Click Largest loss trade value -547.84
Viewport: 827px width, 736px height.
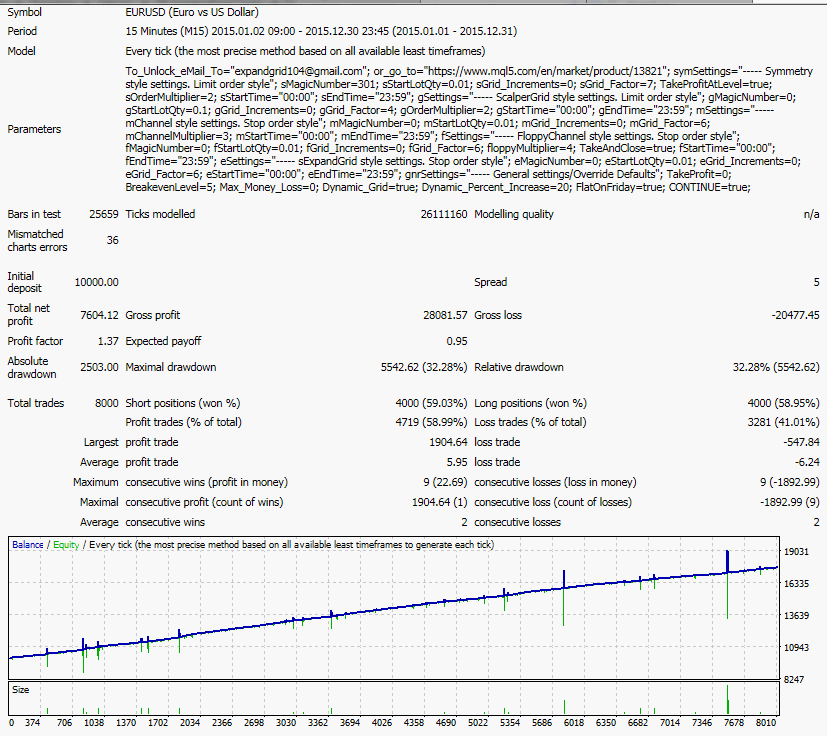[802, 442]
